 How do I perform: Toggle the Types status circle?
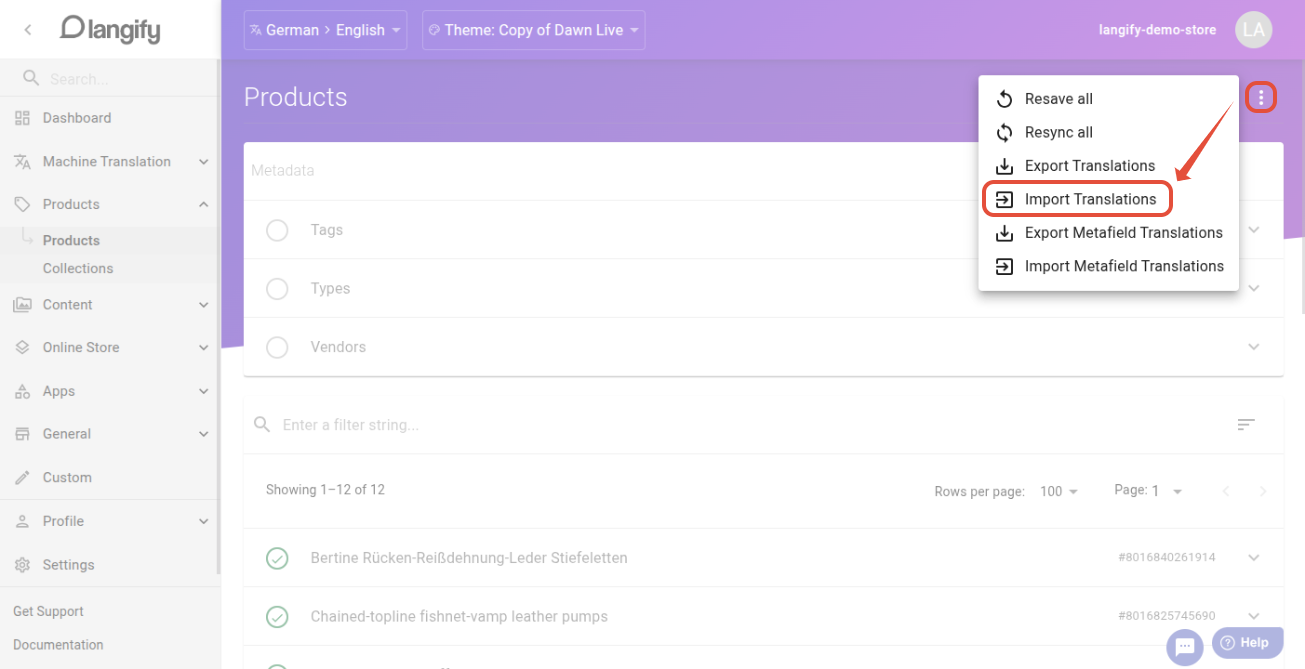coord(277,289)
